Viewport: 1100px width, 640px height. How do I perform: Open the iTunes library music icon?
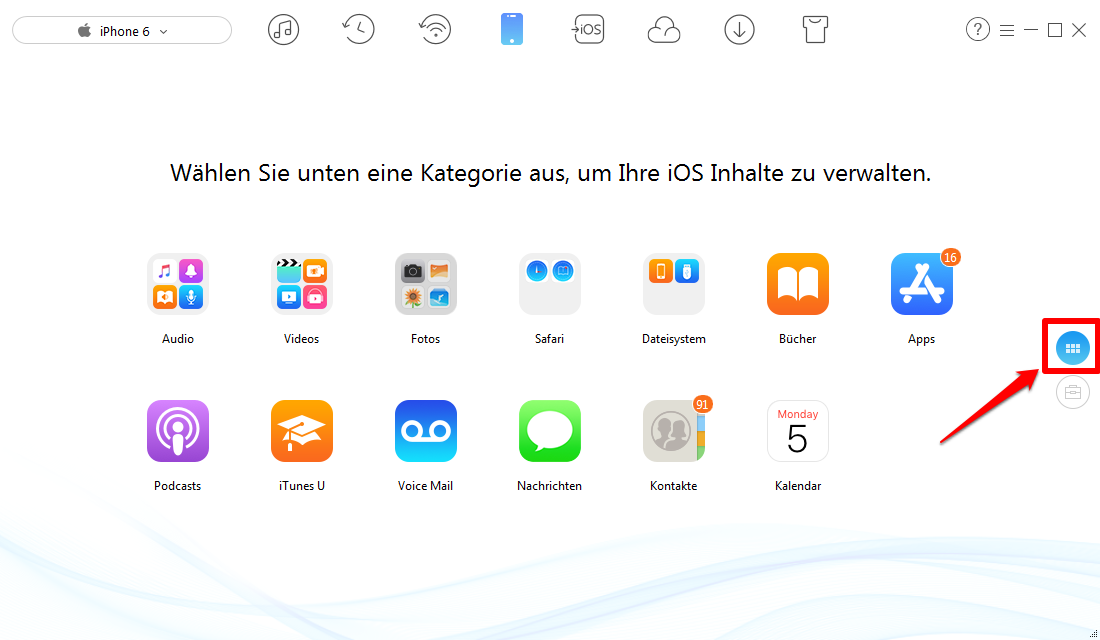pyautogui.click(x=283, y=29)
